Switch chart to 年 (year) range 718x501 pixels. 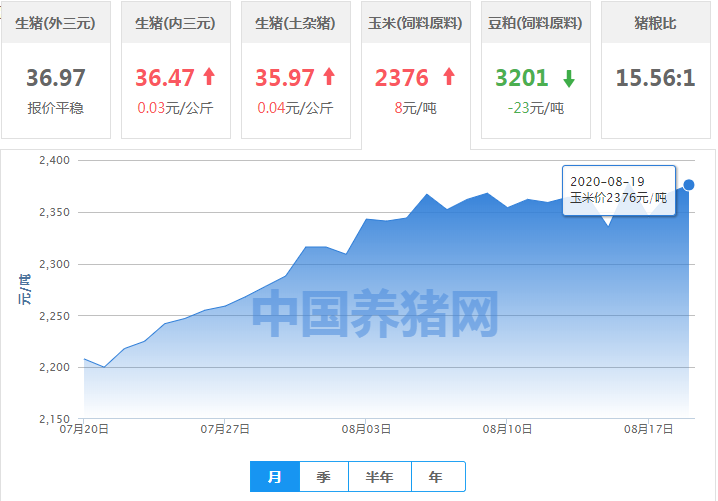(x=436, y=477)
